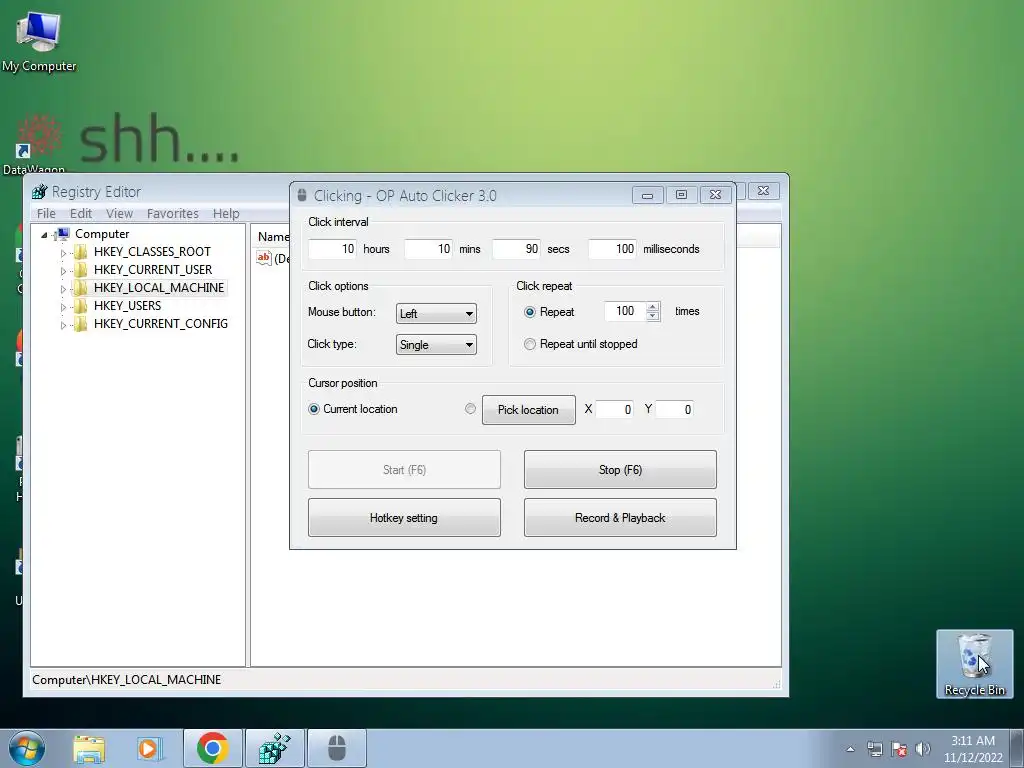Minimize the OP Auto Clicker window
Image resolution: width=1024 pixels, height=768 pixels.
point(647,195)
